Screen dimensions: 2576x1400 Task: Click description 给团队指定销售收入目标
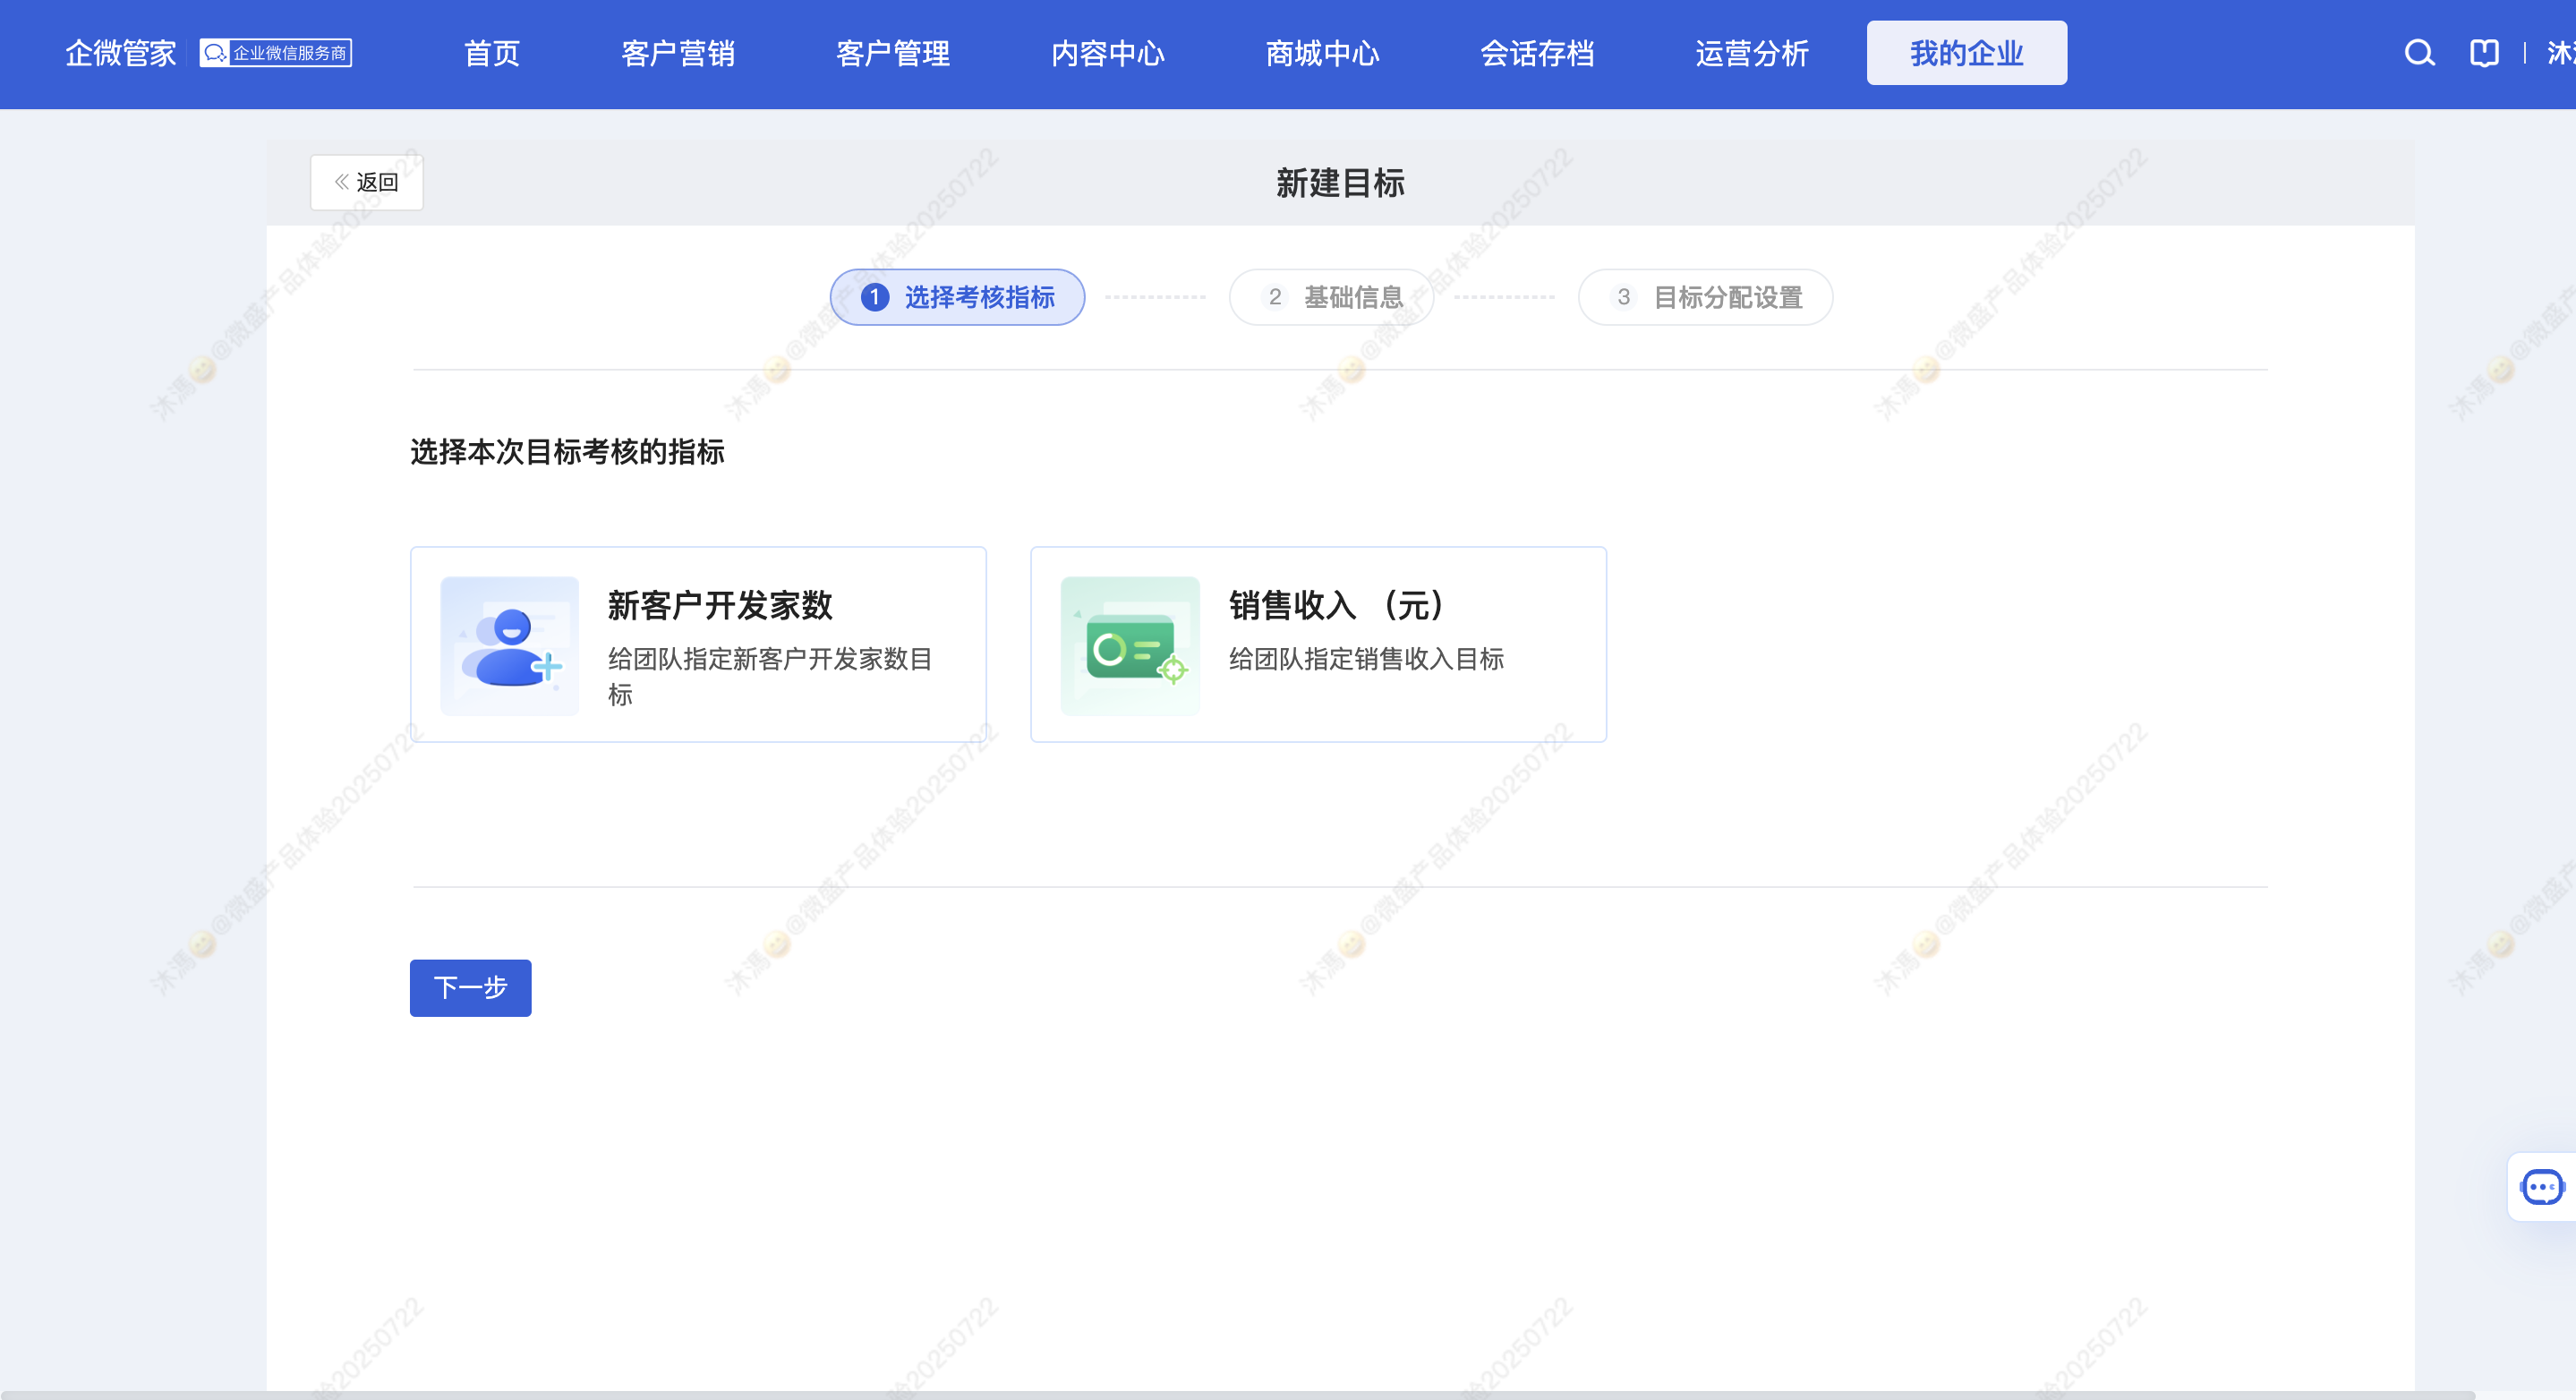[1366, 659]
